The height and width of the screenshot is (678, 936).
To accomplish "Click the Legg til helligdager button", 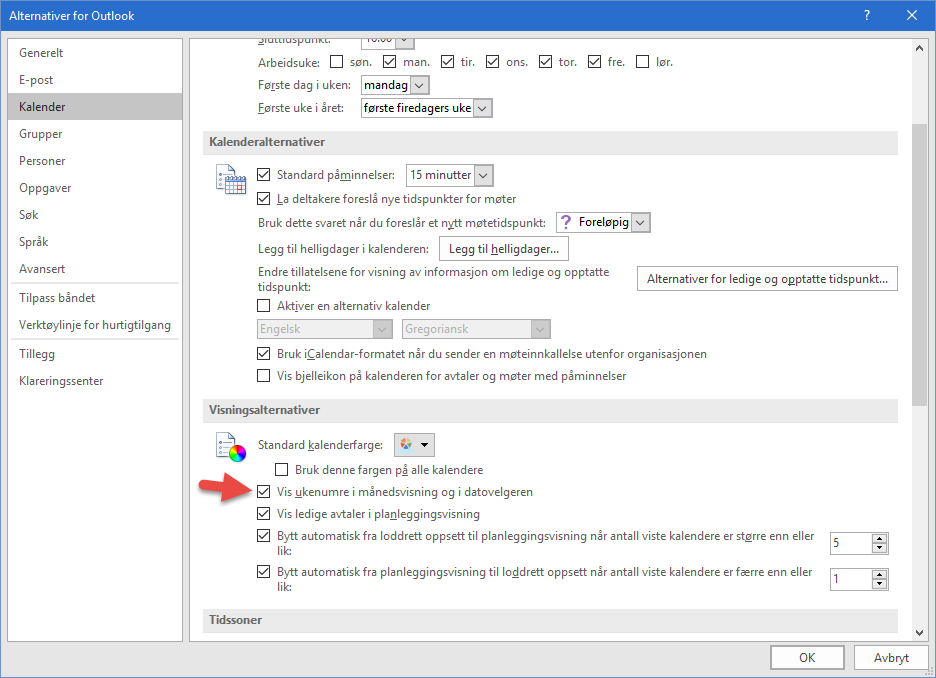I will point(504,249).
